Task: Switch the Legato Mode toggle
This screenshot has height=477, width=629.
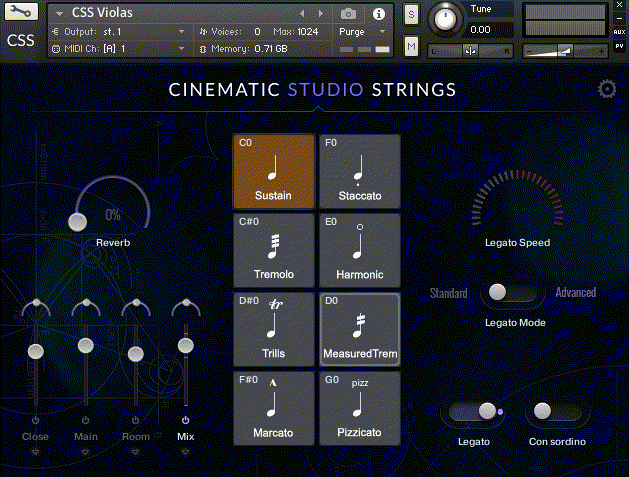Action: [x=512, y=292]
